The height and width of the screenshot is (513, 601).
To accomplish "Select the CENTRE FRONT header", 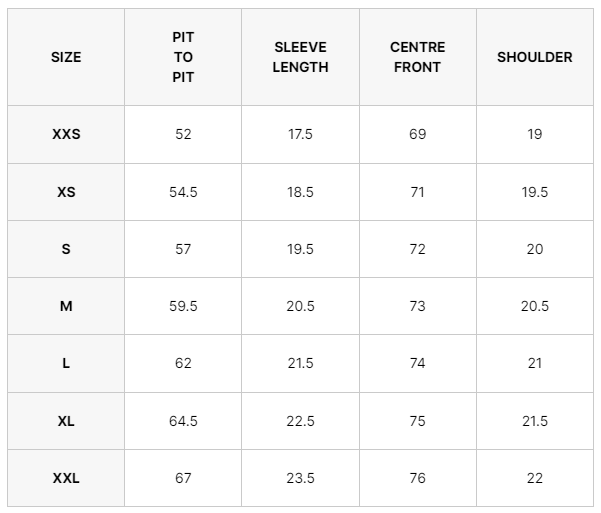I will pyautogui.click(x=418, y=57).
